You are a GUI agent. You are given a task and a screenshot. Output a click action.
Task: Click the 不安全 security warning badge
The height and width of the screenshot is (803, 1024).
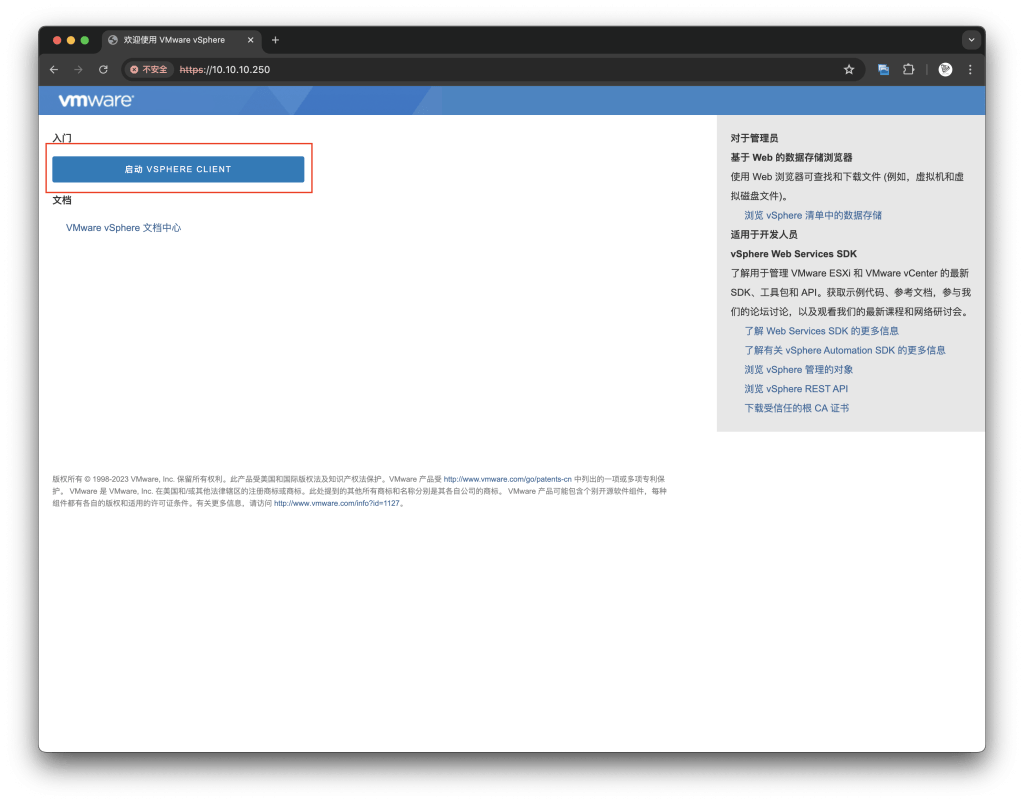coord(149,69)
